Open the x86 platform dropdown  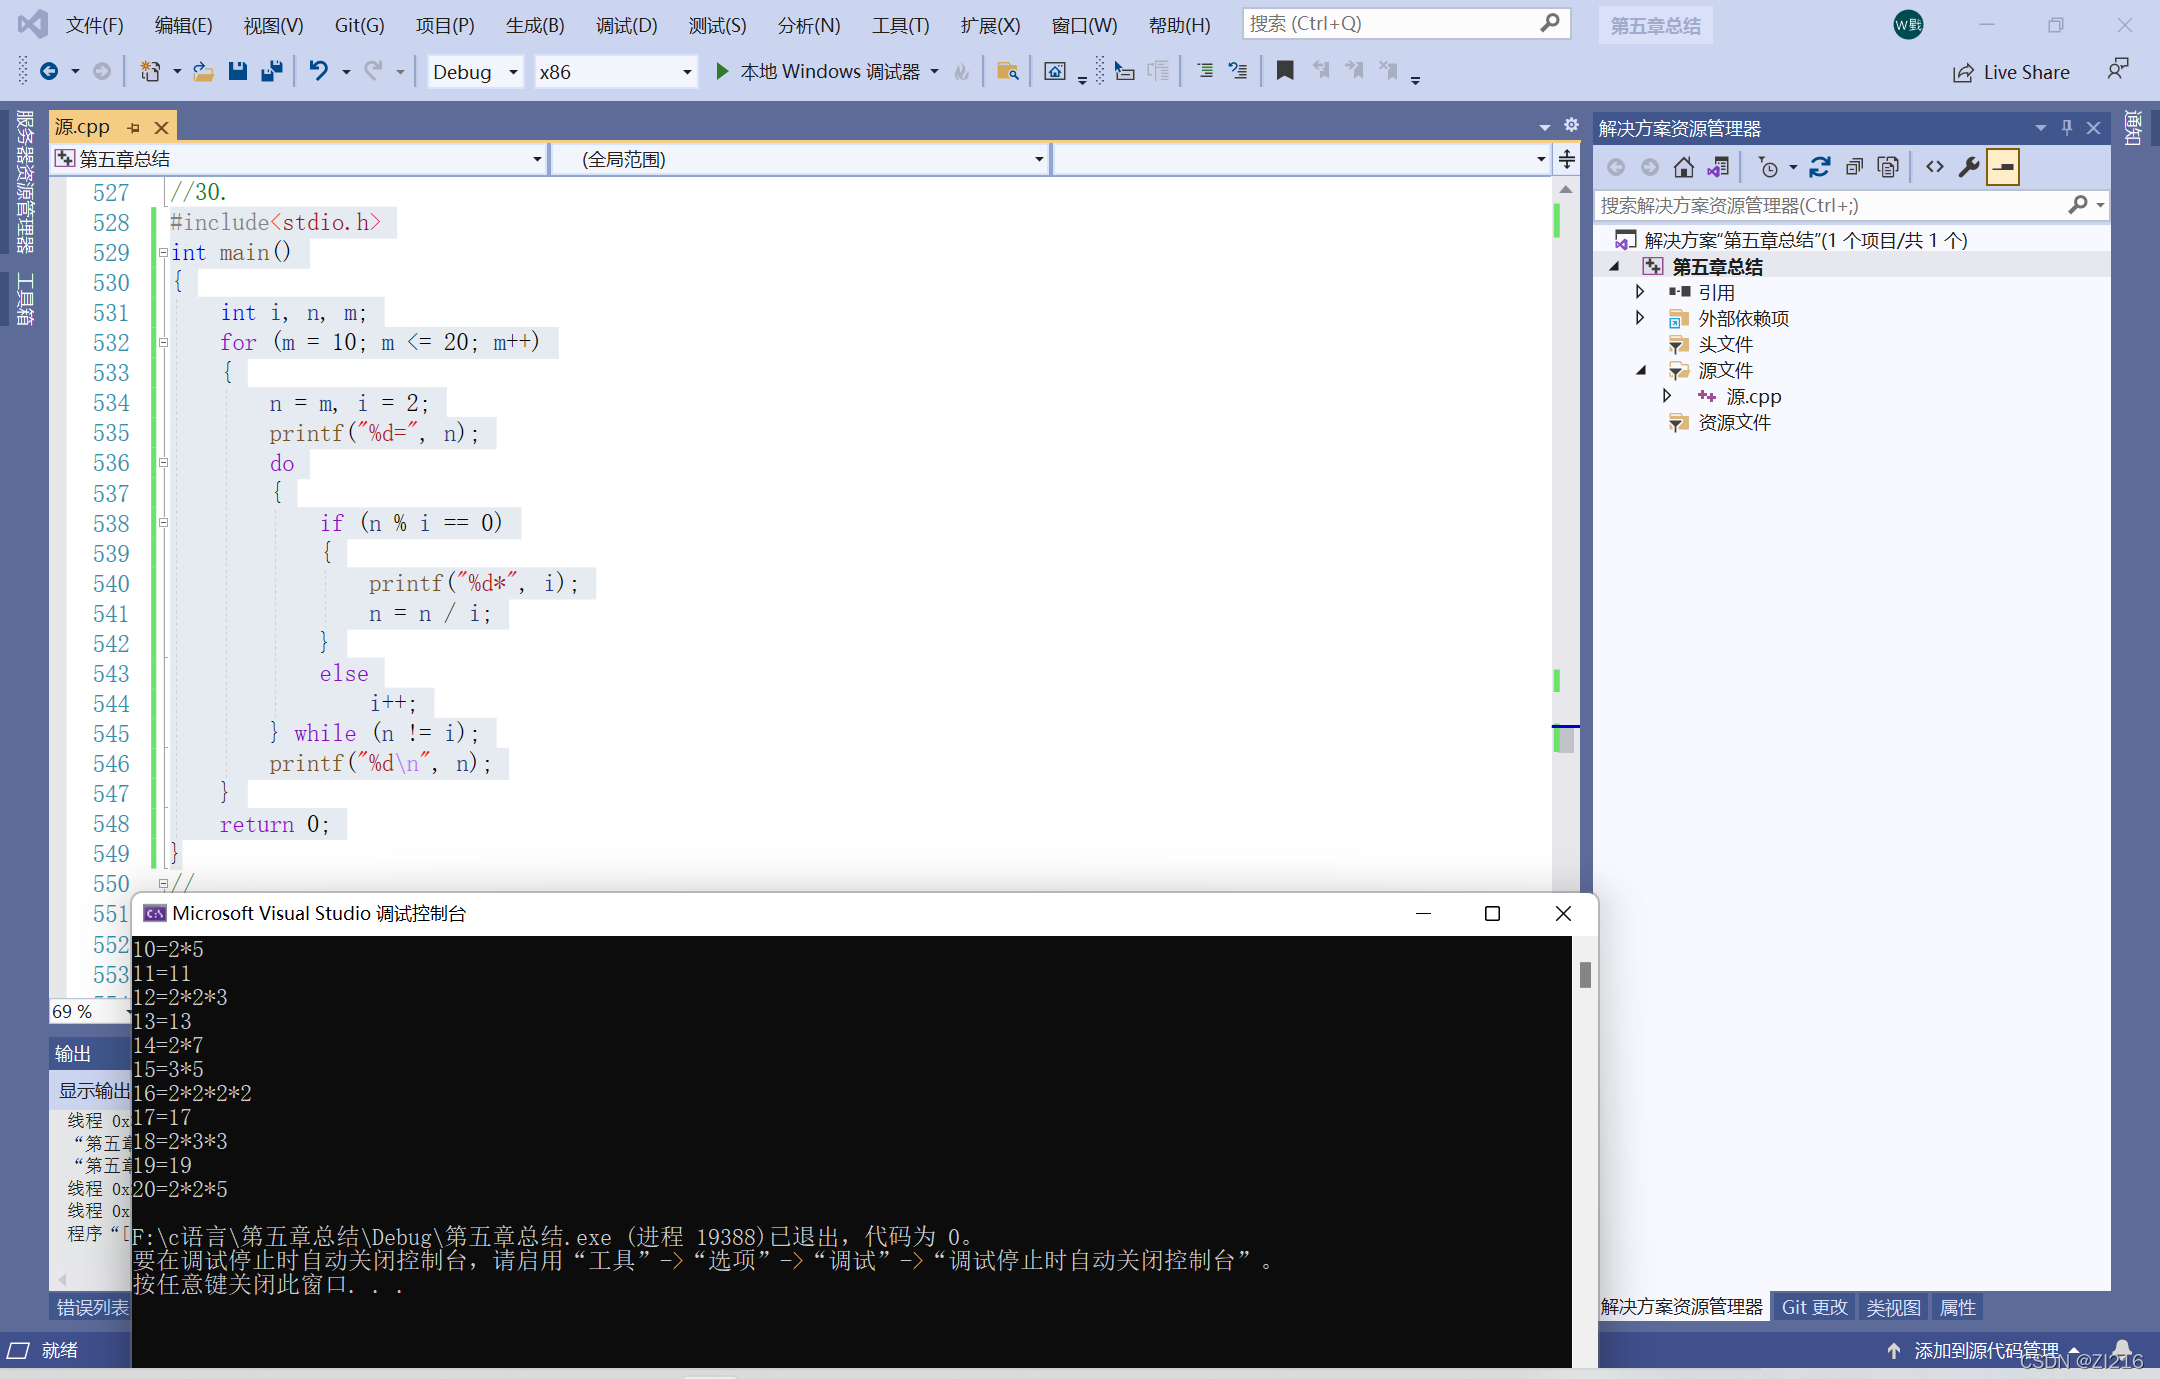tap(615, 72)
